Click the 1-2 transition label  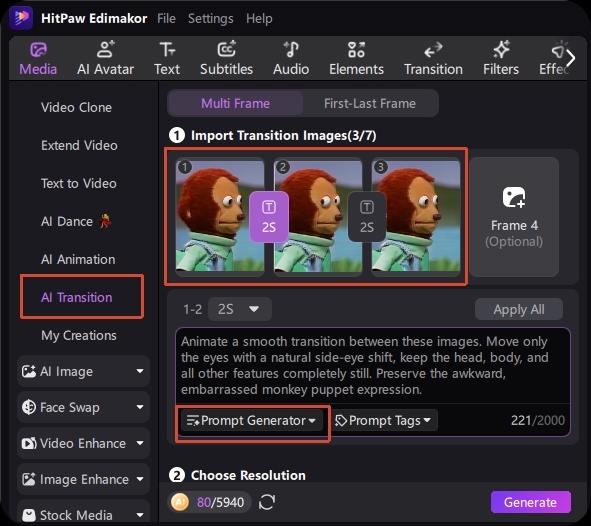[x=192, y=309]
